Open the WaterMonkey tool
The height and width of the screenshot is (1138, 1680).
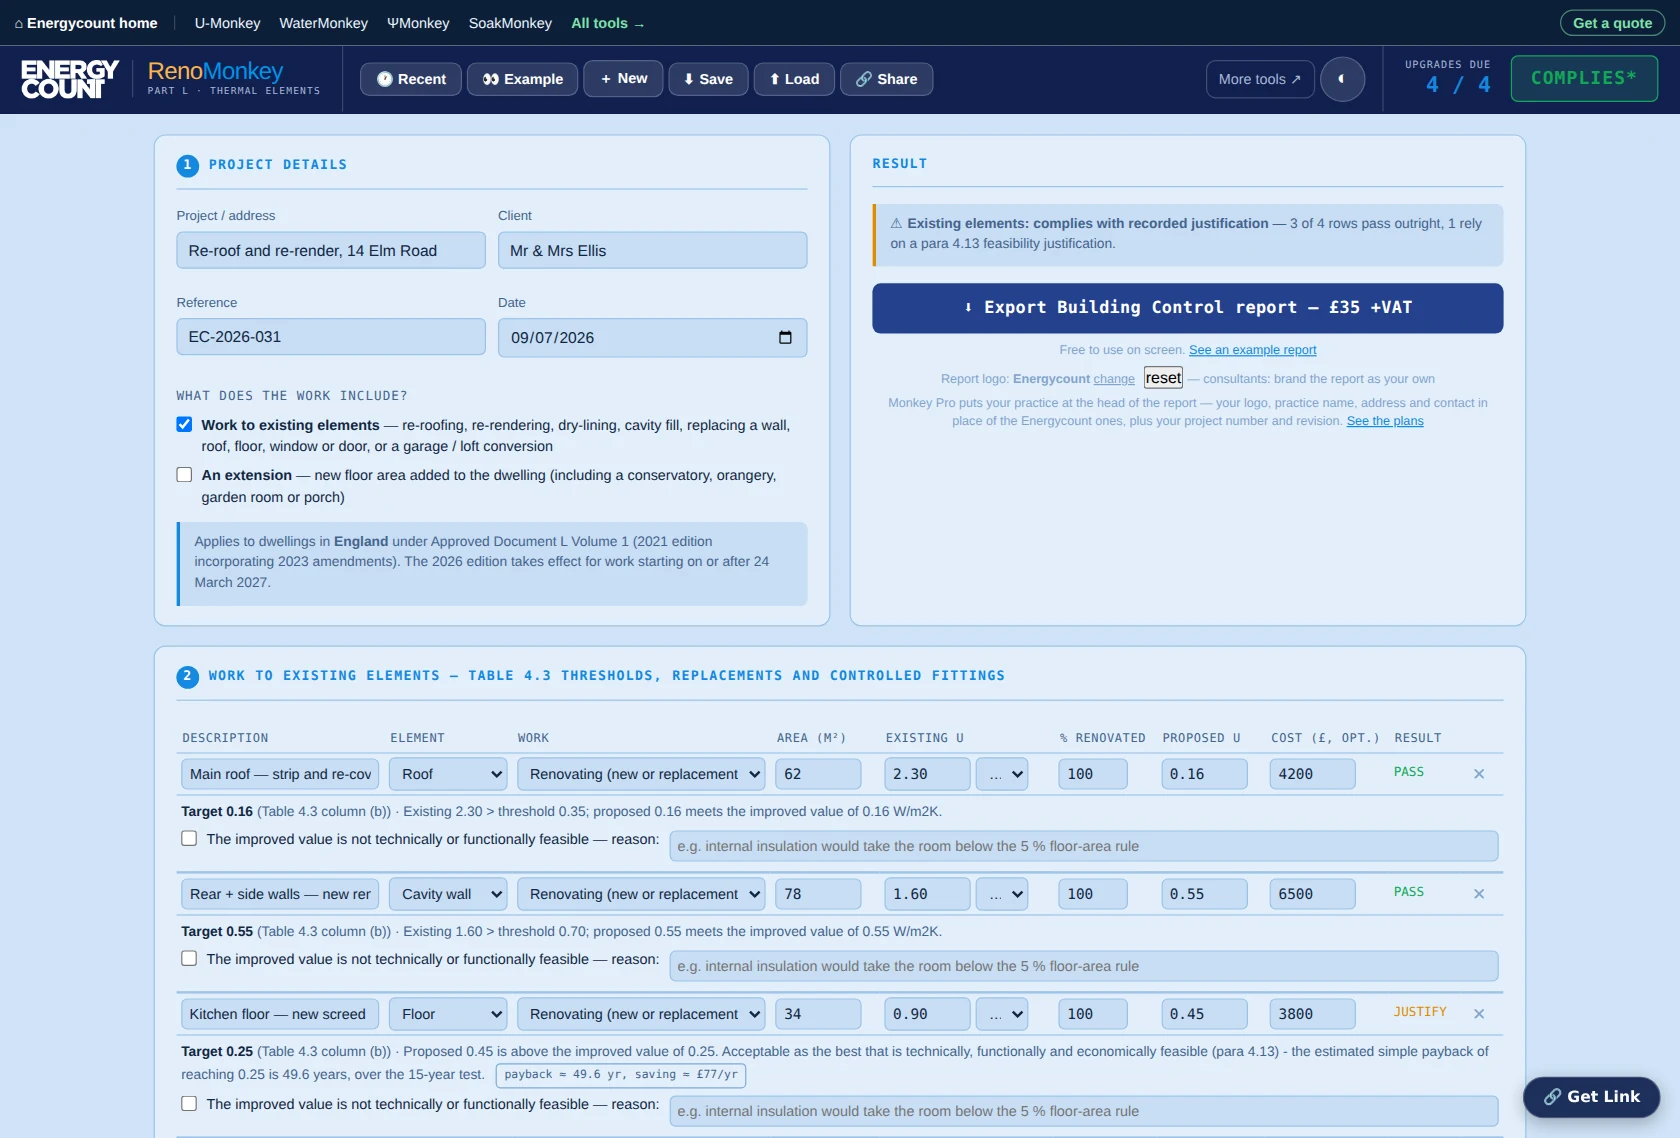(323, 23)
